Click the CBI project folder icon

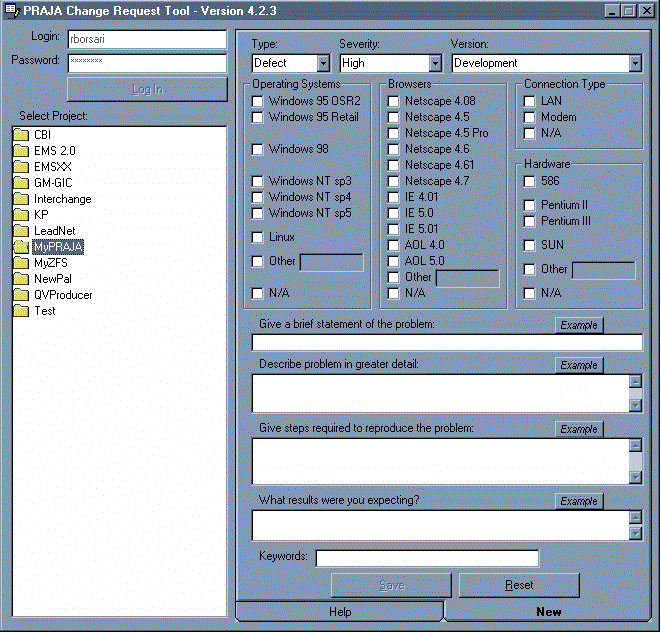(20, 135)
